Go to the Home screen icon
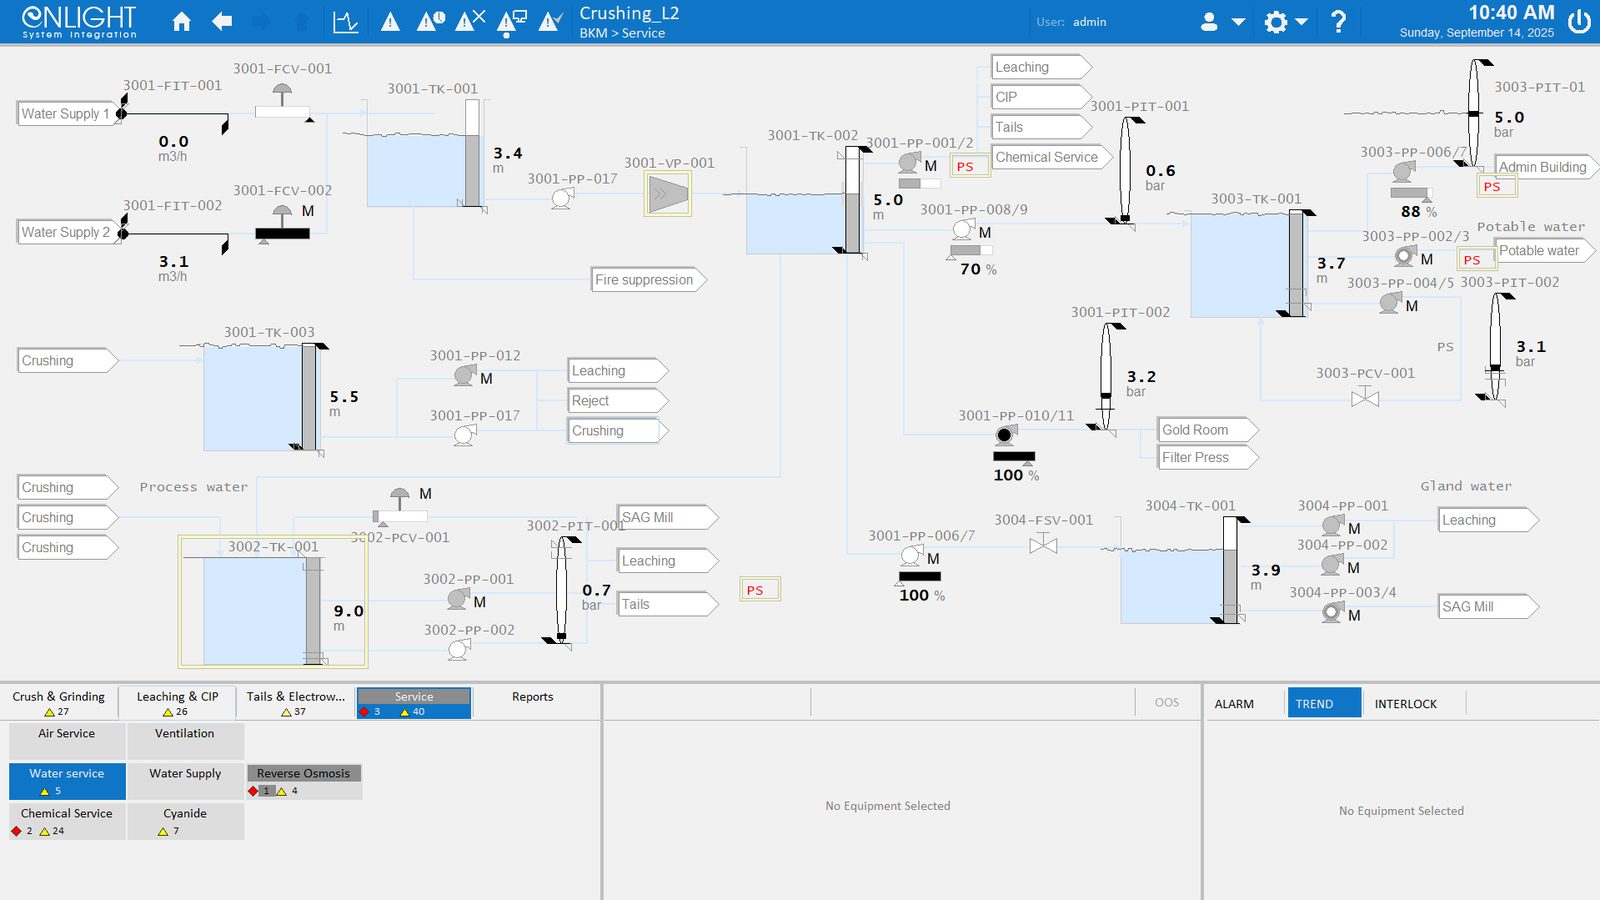This screenshot has height=900, width=1600. tap(182, 21)
